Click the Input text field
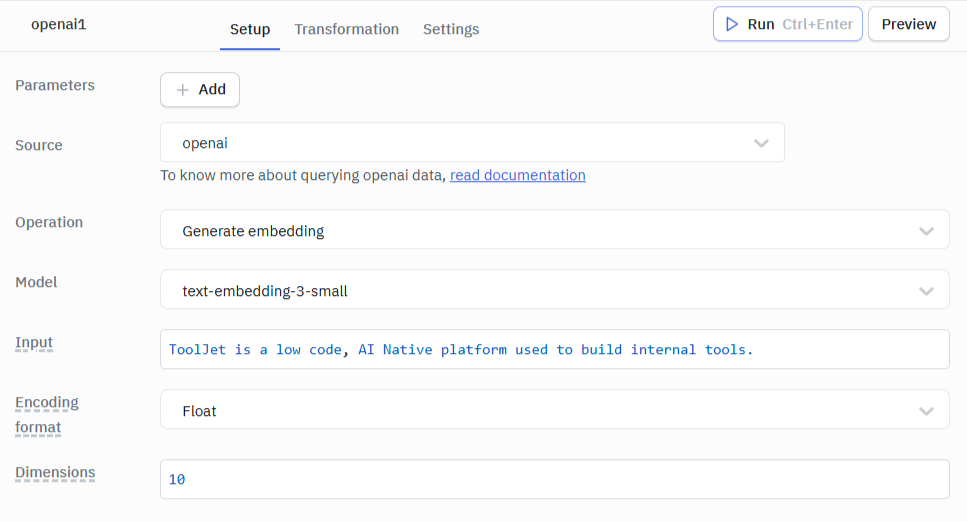 (554, 349)
